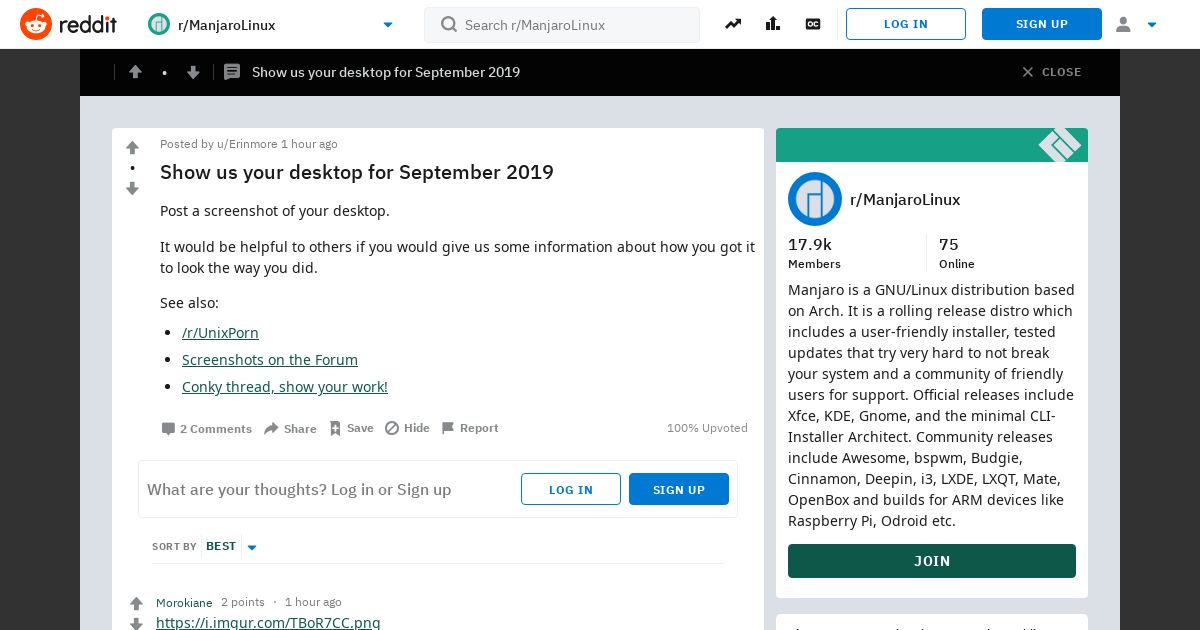Screen dimensions: 1200x630
Task: Open the Popular trending arrow icon
Action: [x=733, y=24]
